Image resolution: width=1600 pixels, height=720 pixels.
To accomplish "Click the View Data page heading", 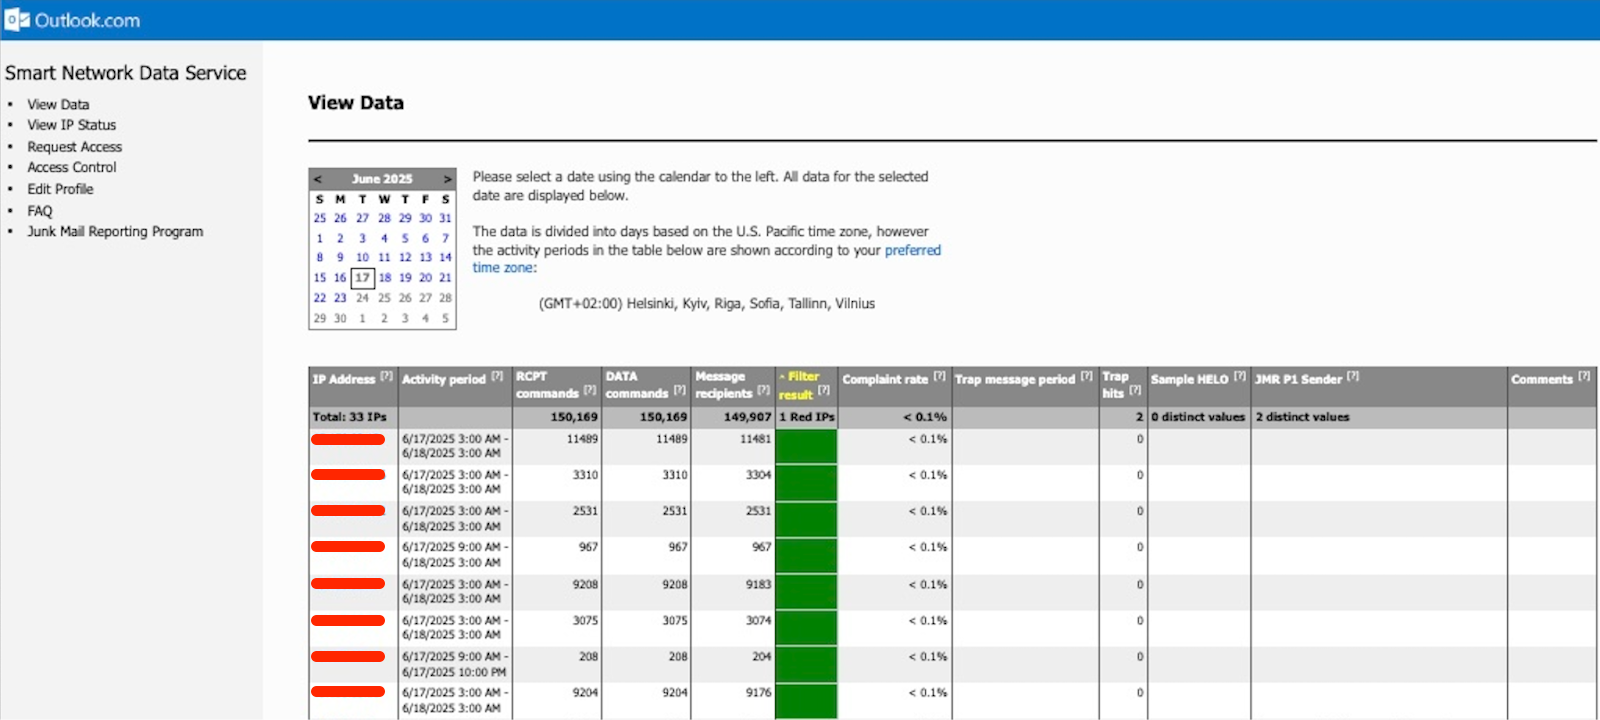I will click(356, 102).
